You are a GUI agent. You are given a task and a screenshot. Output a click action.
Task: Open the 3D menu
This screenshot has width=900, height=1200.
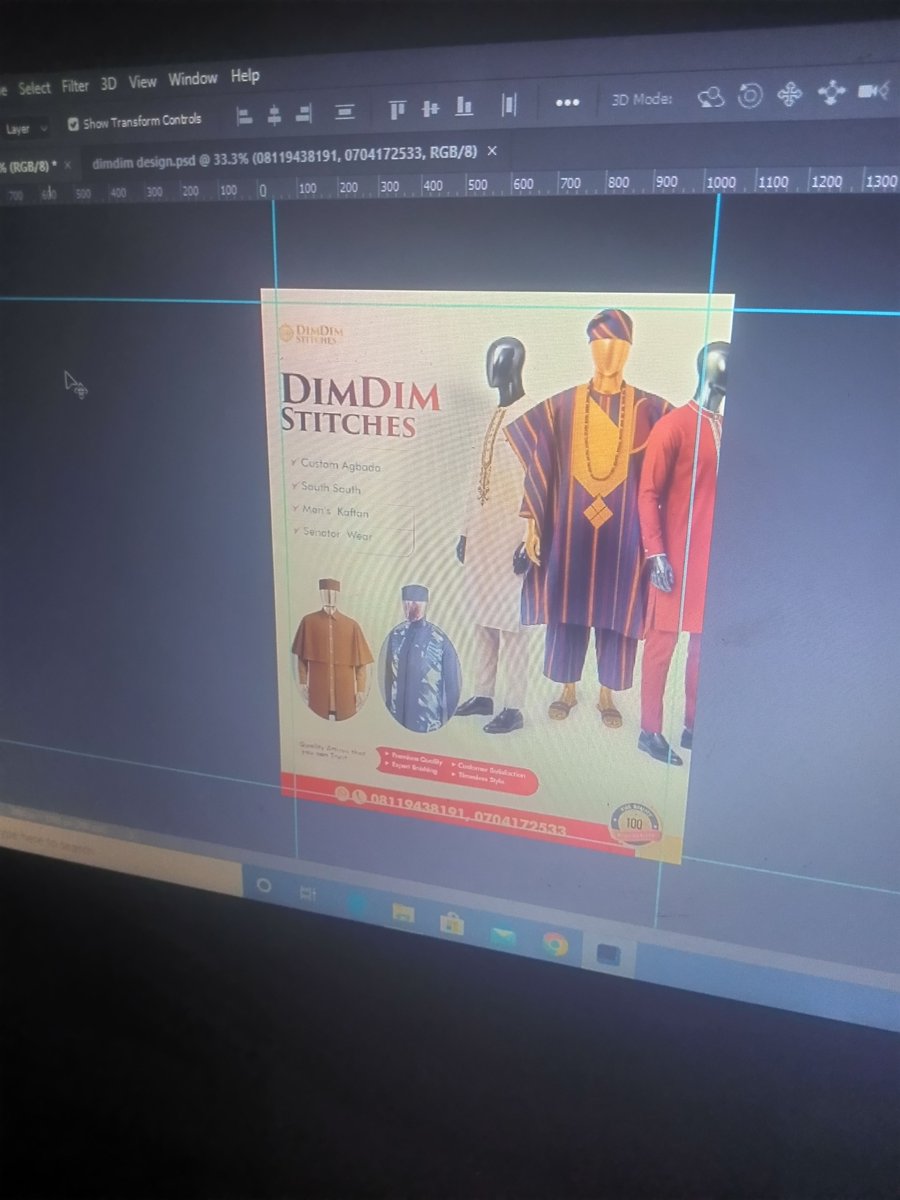click(x=108, y=84)
